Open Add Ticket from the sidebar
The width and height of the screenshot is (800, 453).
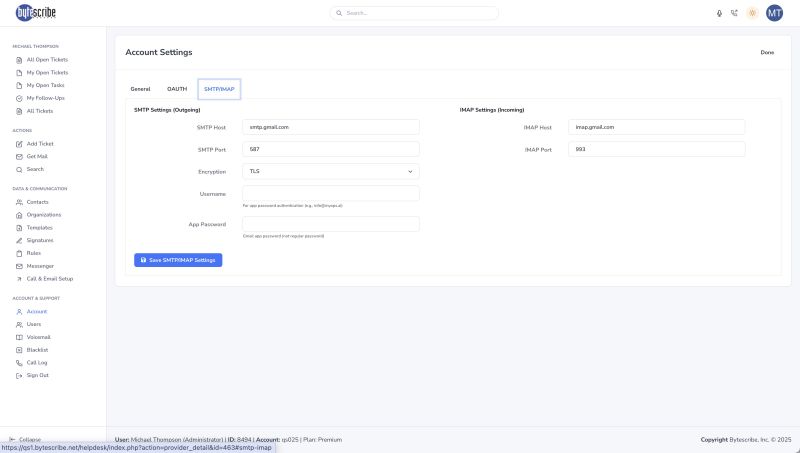pyautogui.click(x=40, y=144)
